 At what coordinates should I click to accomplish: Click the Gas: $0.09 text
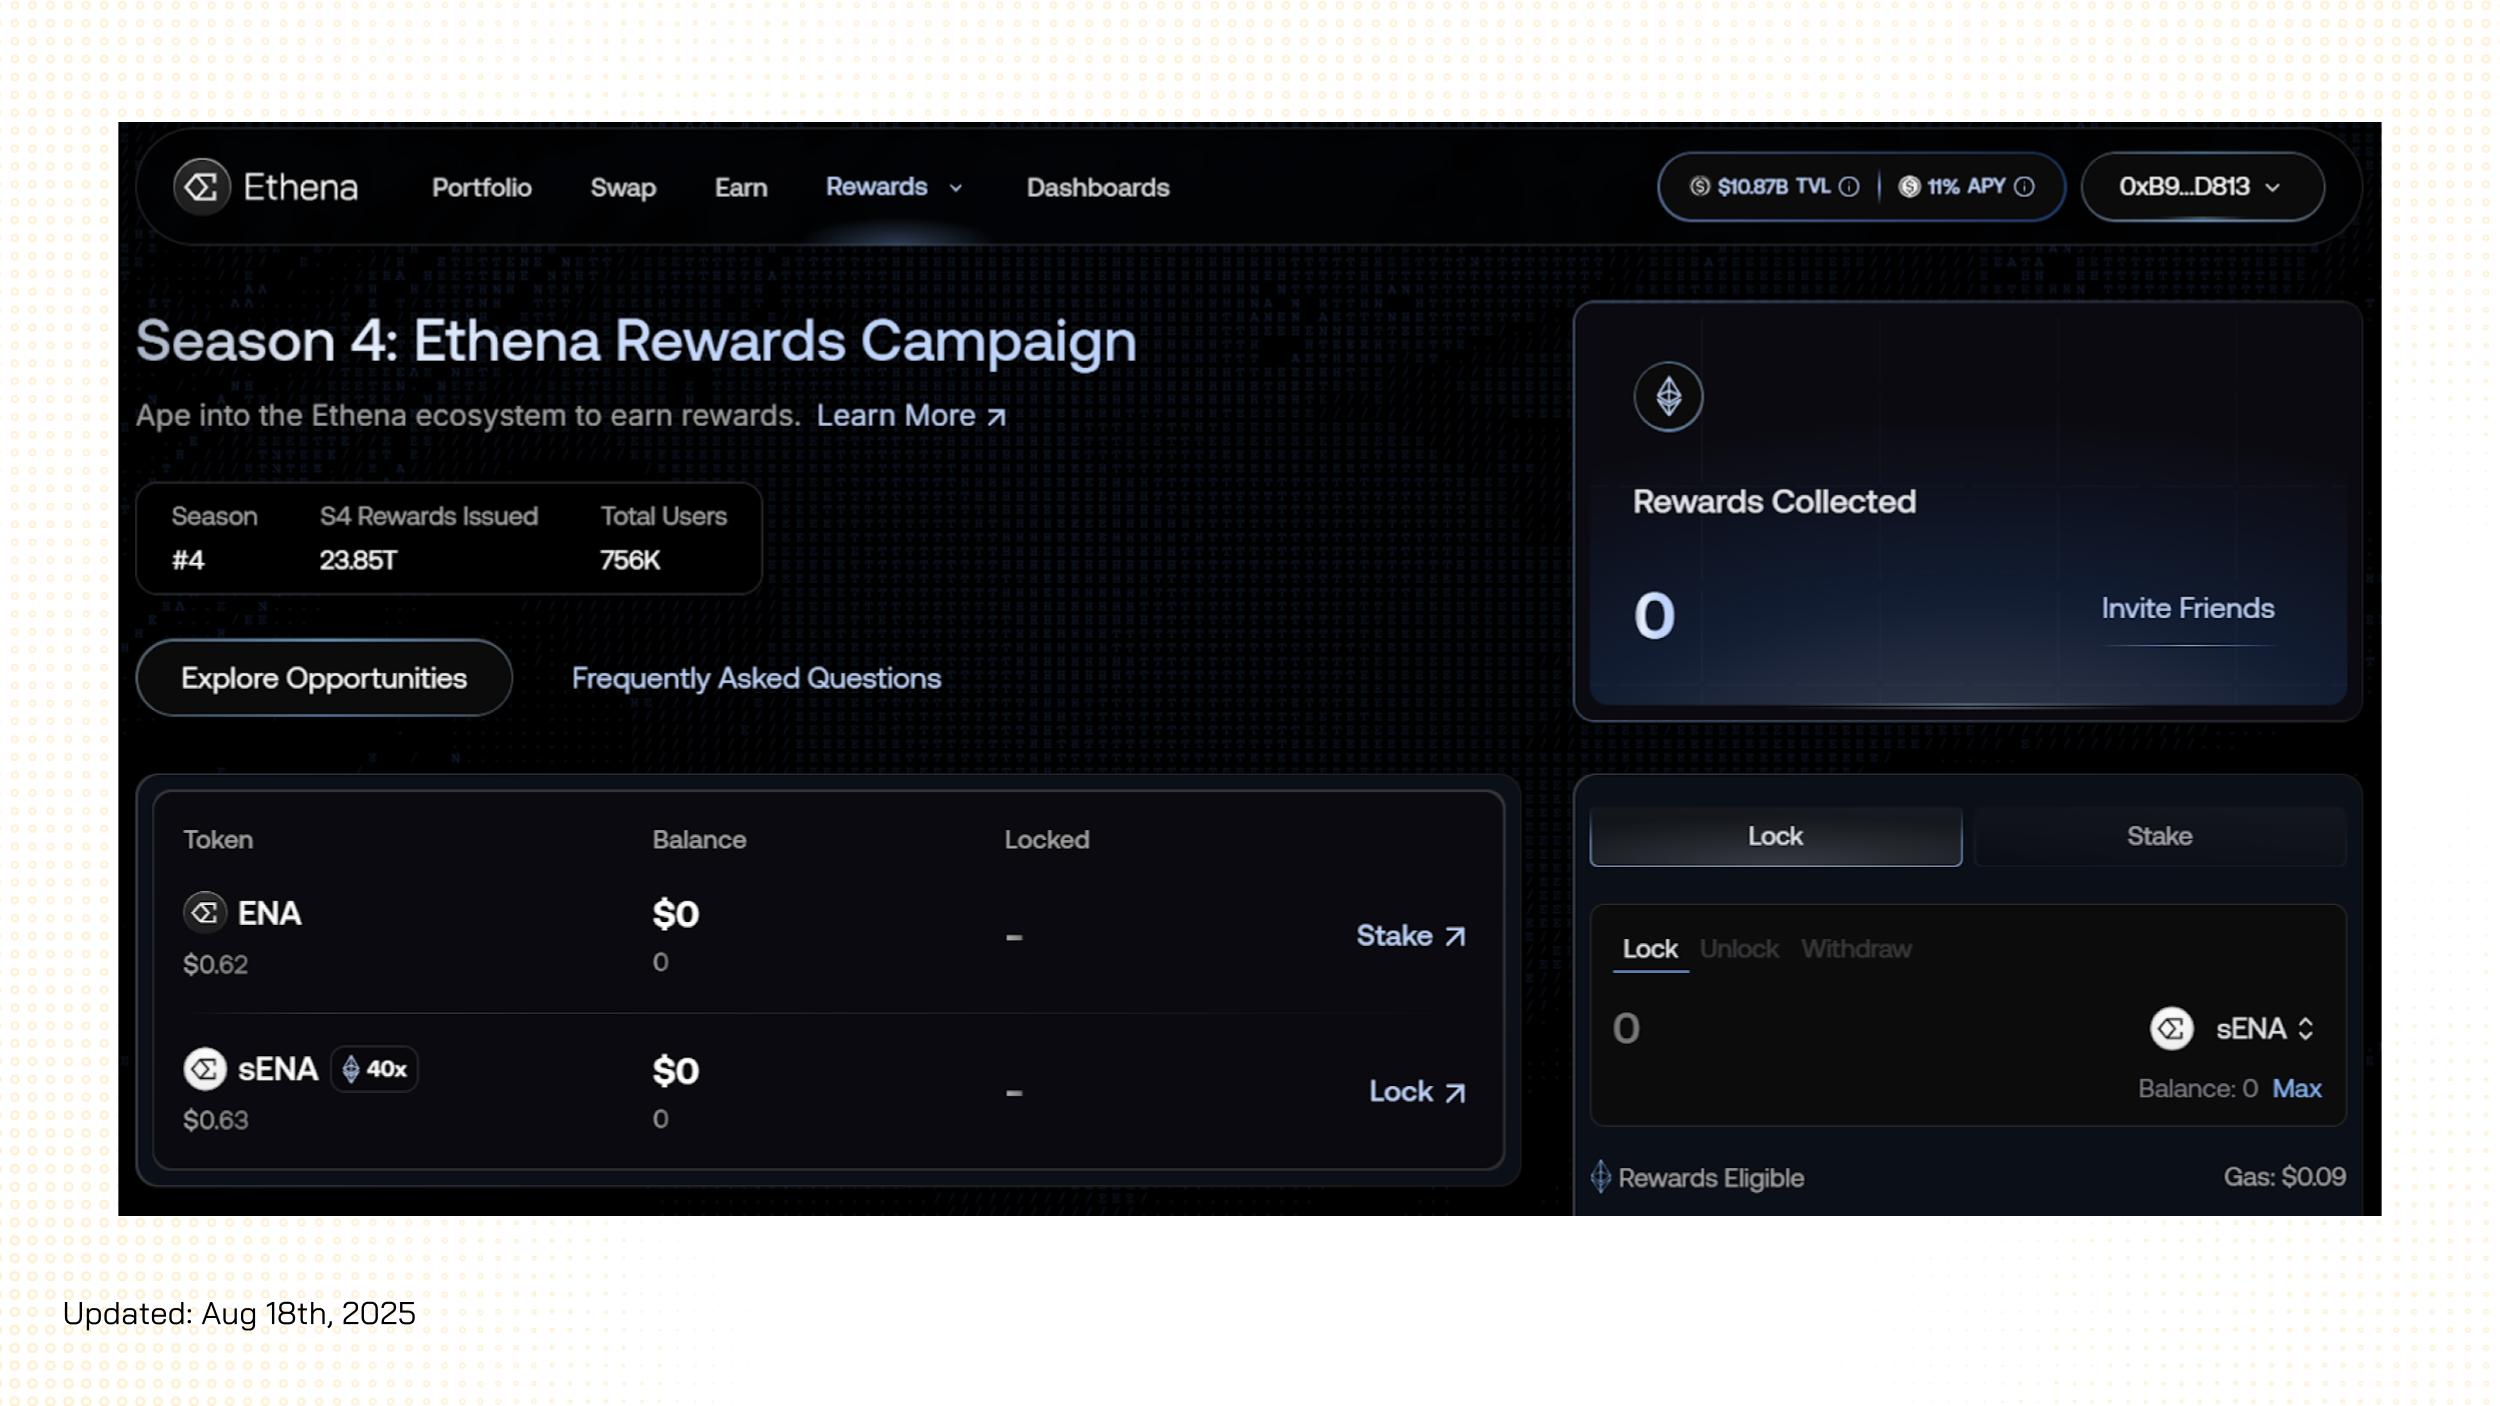[x=2284, y=1177]
